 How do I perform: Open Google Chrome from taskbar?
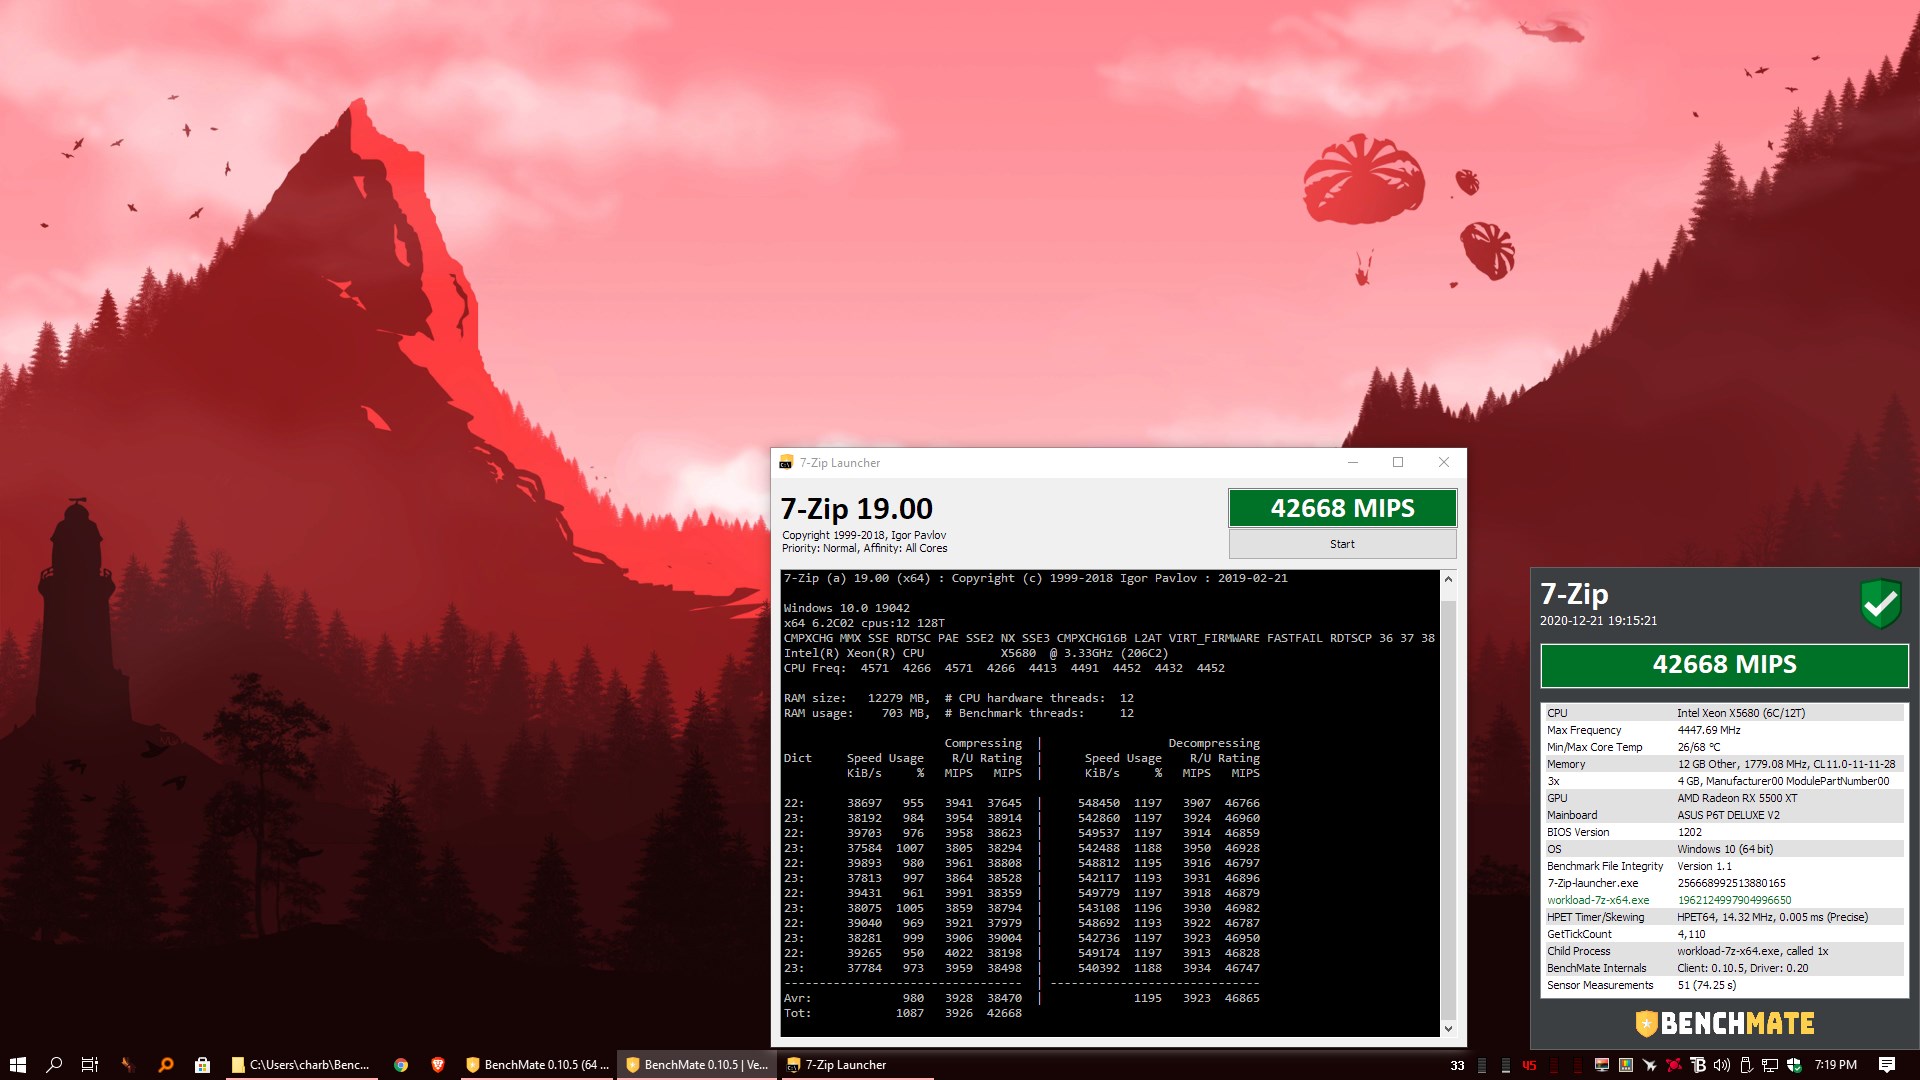pos(401,1065)
